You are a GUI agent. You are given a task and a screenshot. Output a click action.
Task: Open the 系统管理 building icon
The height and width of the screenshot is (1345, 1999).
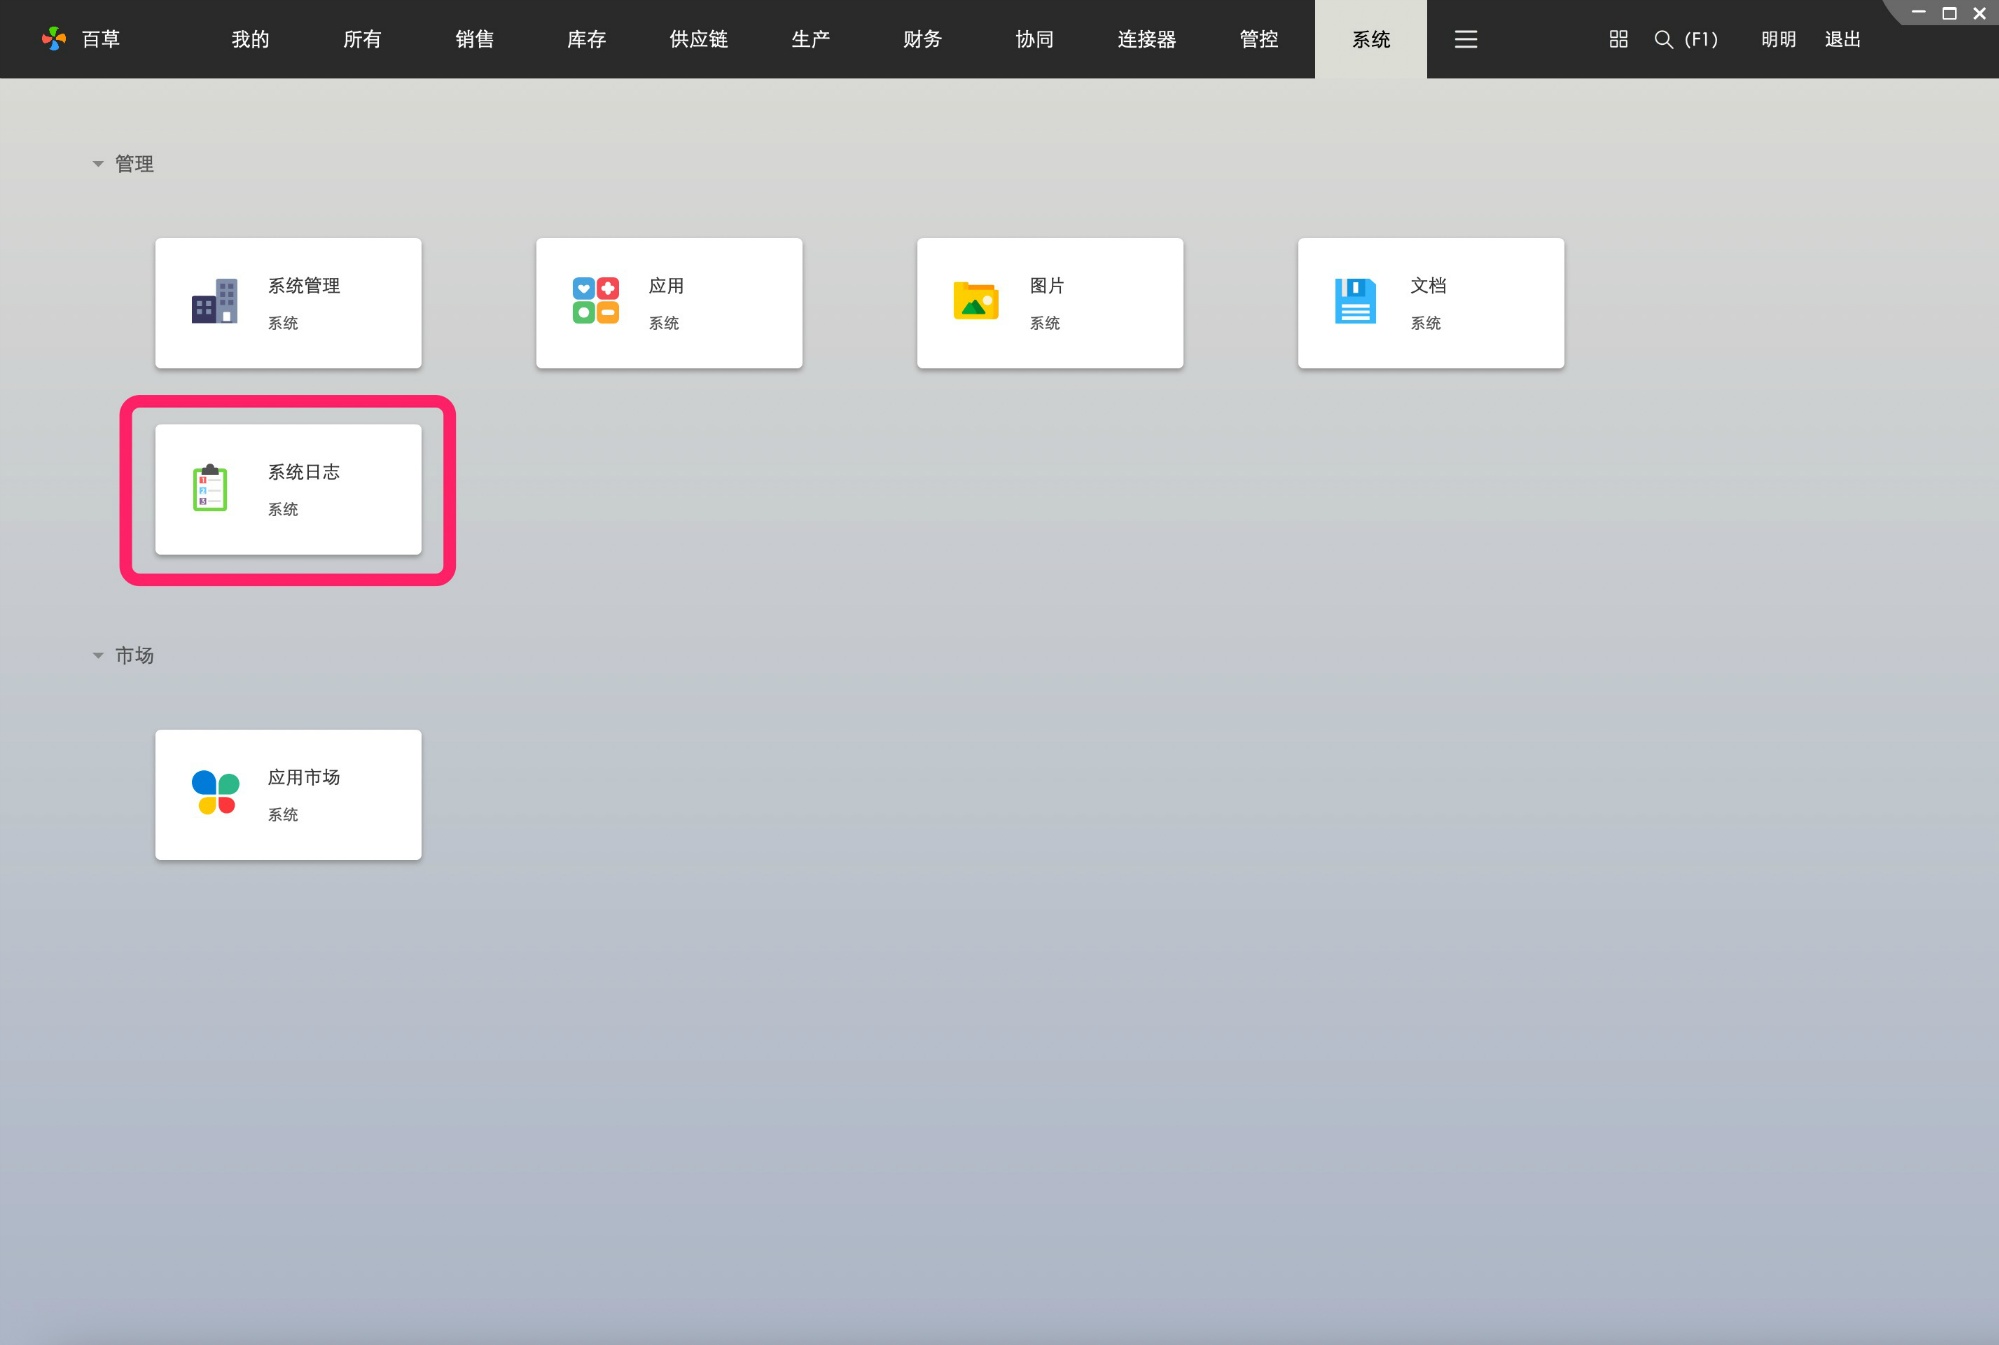[215, 301]
